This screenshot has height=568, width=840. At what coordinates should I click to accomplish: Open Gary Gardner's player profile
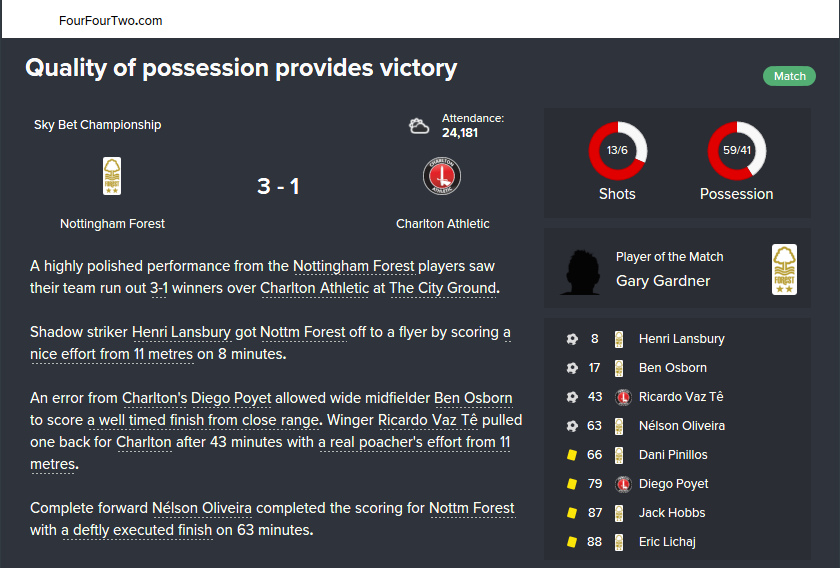pos(663,281)
